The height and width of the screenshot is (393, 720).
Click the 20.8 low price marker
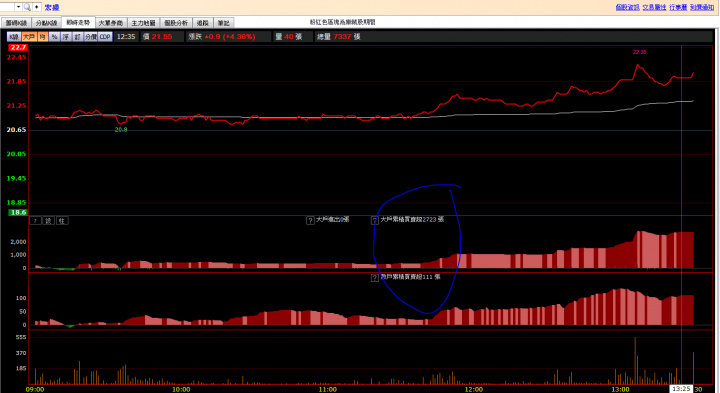(121, 130)
